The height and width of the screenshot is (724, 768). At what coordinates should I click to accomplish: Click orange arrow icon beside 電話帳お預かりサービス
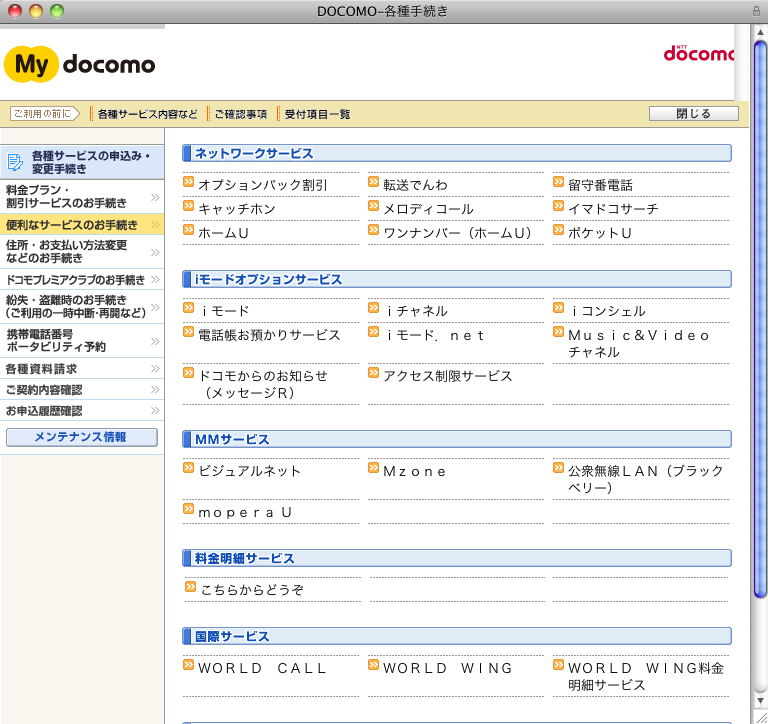[x=189, y=332]
